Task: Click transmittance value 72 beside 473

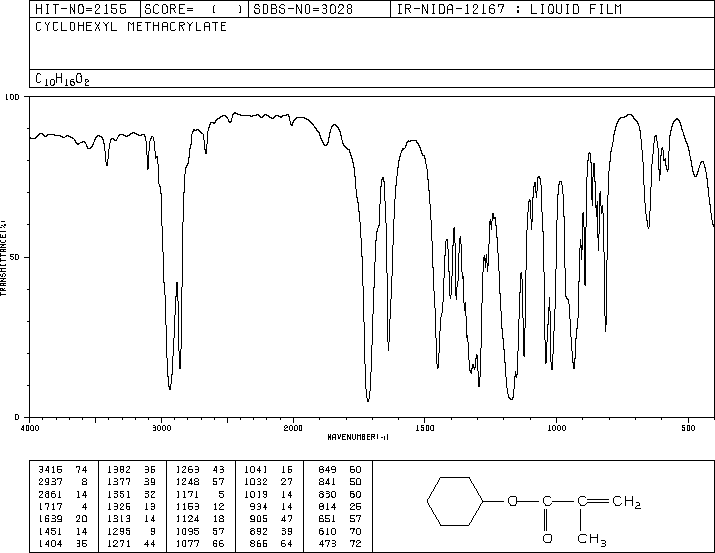Action: [355, 543]
